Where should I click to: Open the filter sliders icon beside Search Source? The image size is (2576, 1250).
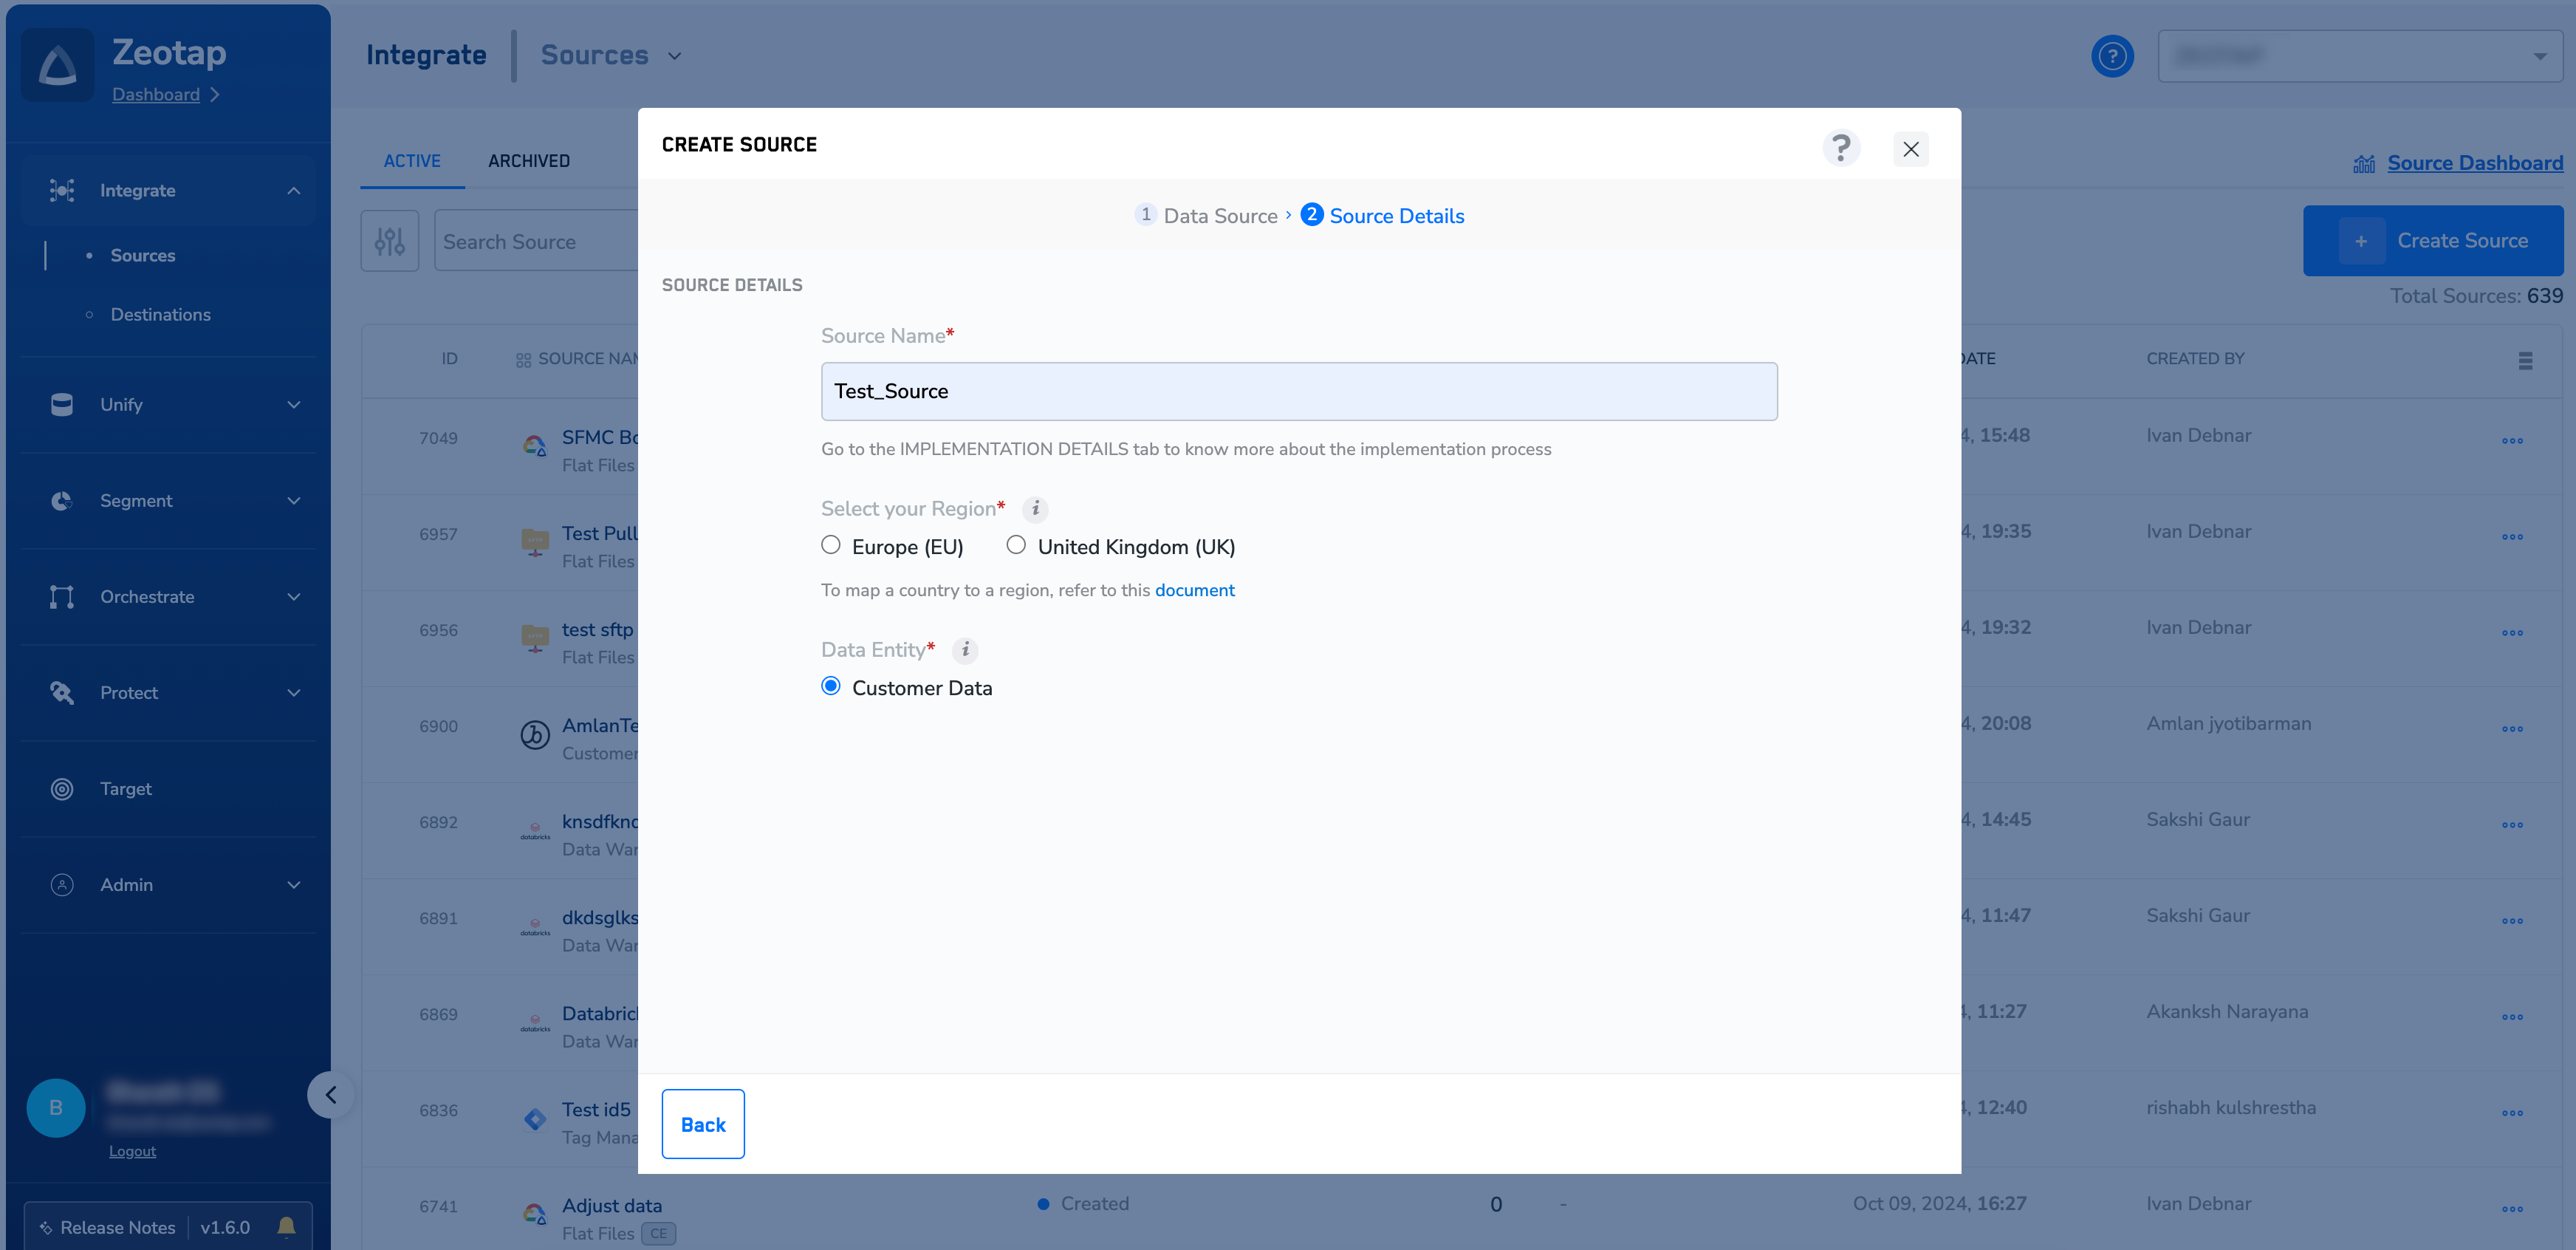(389, 241)
